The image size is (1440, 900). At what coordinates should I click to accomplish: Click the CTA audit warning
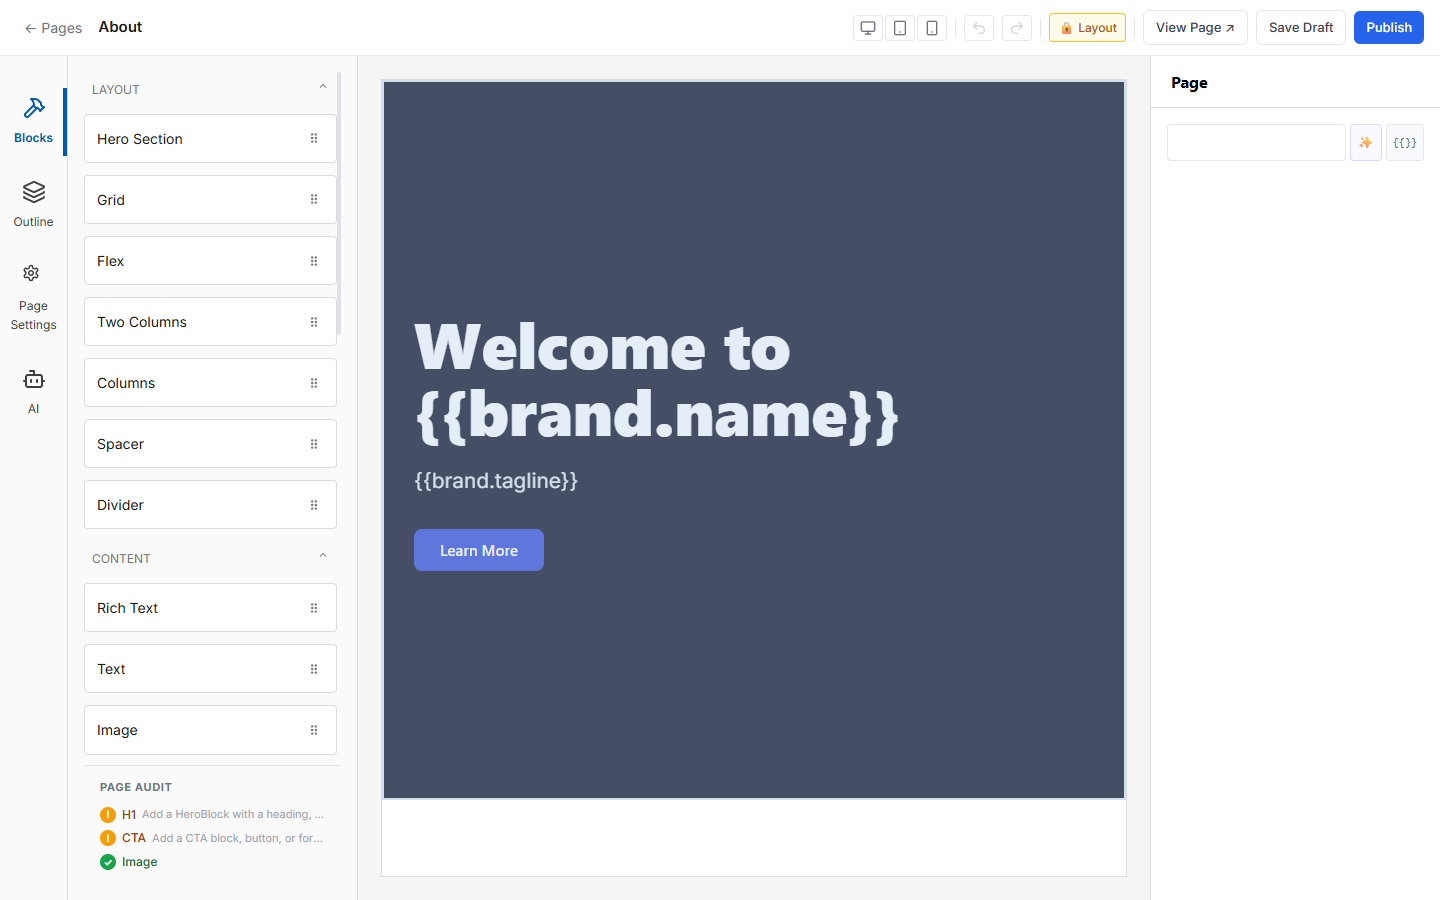[212, 838]
